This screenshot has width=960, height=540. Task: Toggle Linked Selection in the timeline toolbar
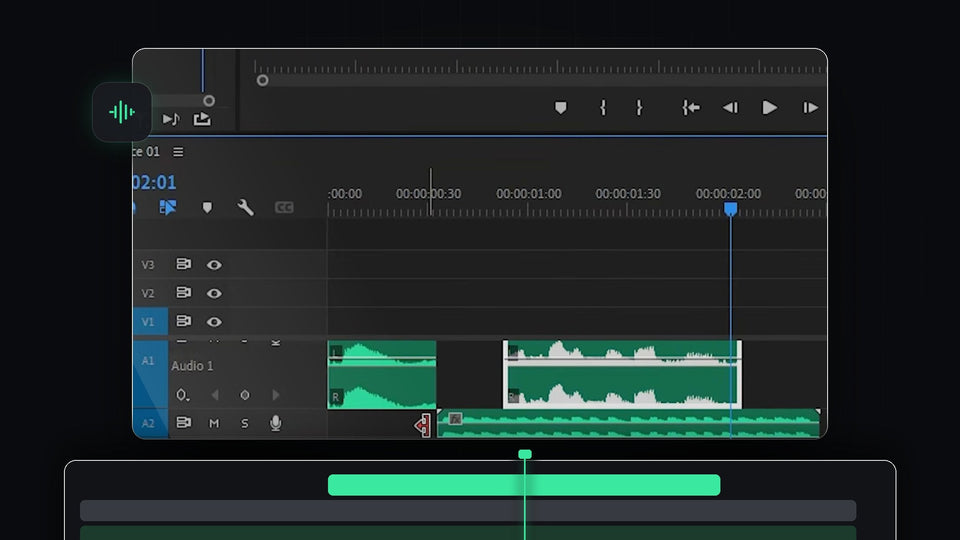point(167,208)
